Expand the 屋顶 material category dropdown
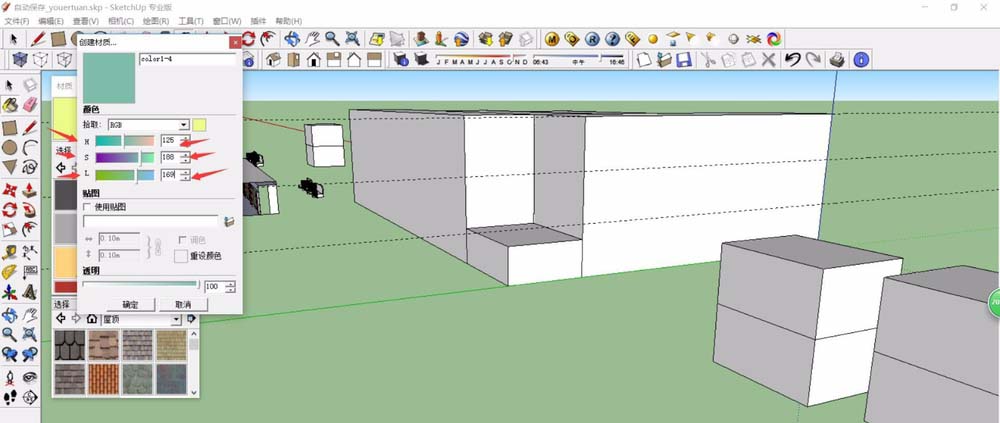Image resolution: width=1000 pixels, height=423 pixels. pyautogui.click(x=177, y=319)
